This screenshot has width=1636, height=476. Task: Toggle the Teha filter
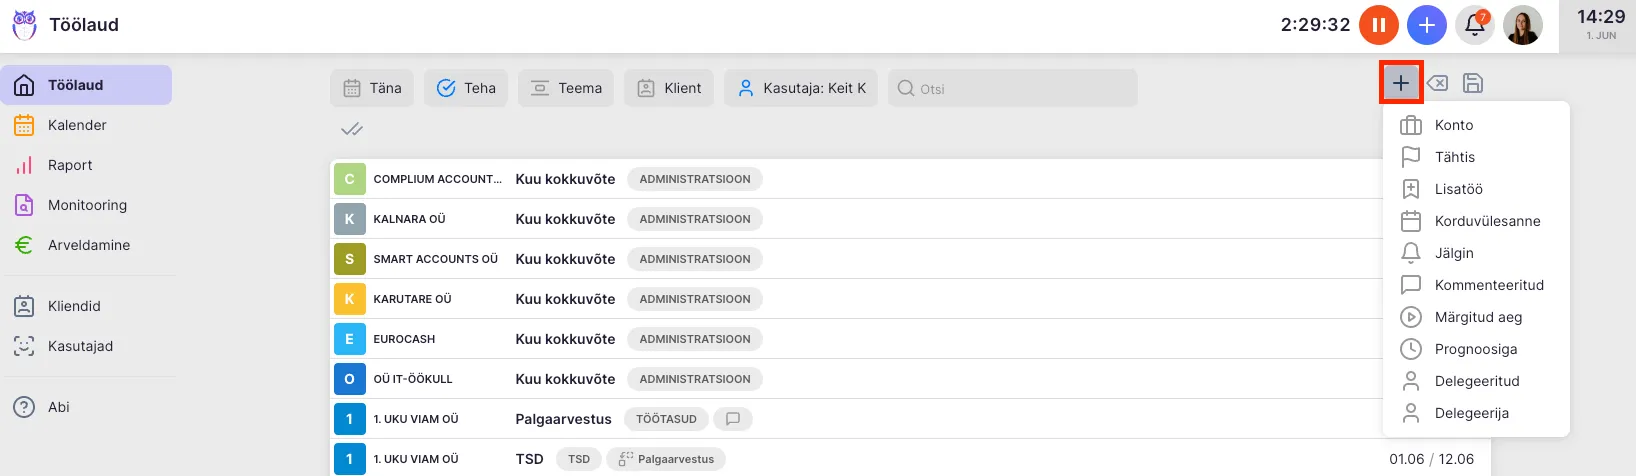(x=466, y=88)
